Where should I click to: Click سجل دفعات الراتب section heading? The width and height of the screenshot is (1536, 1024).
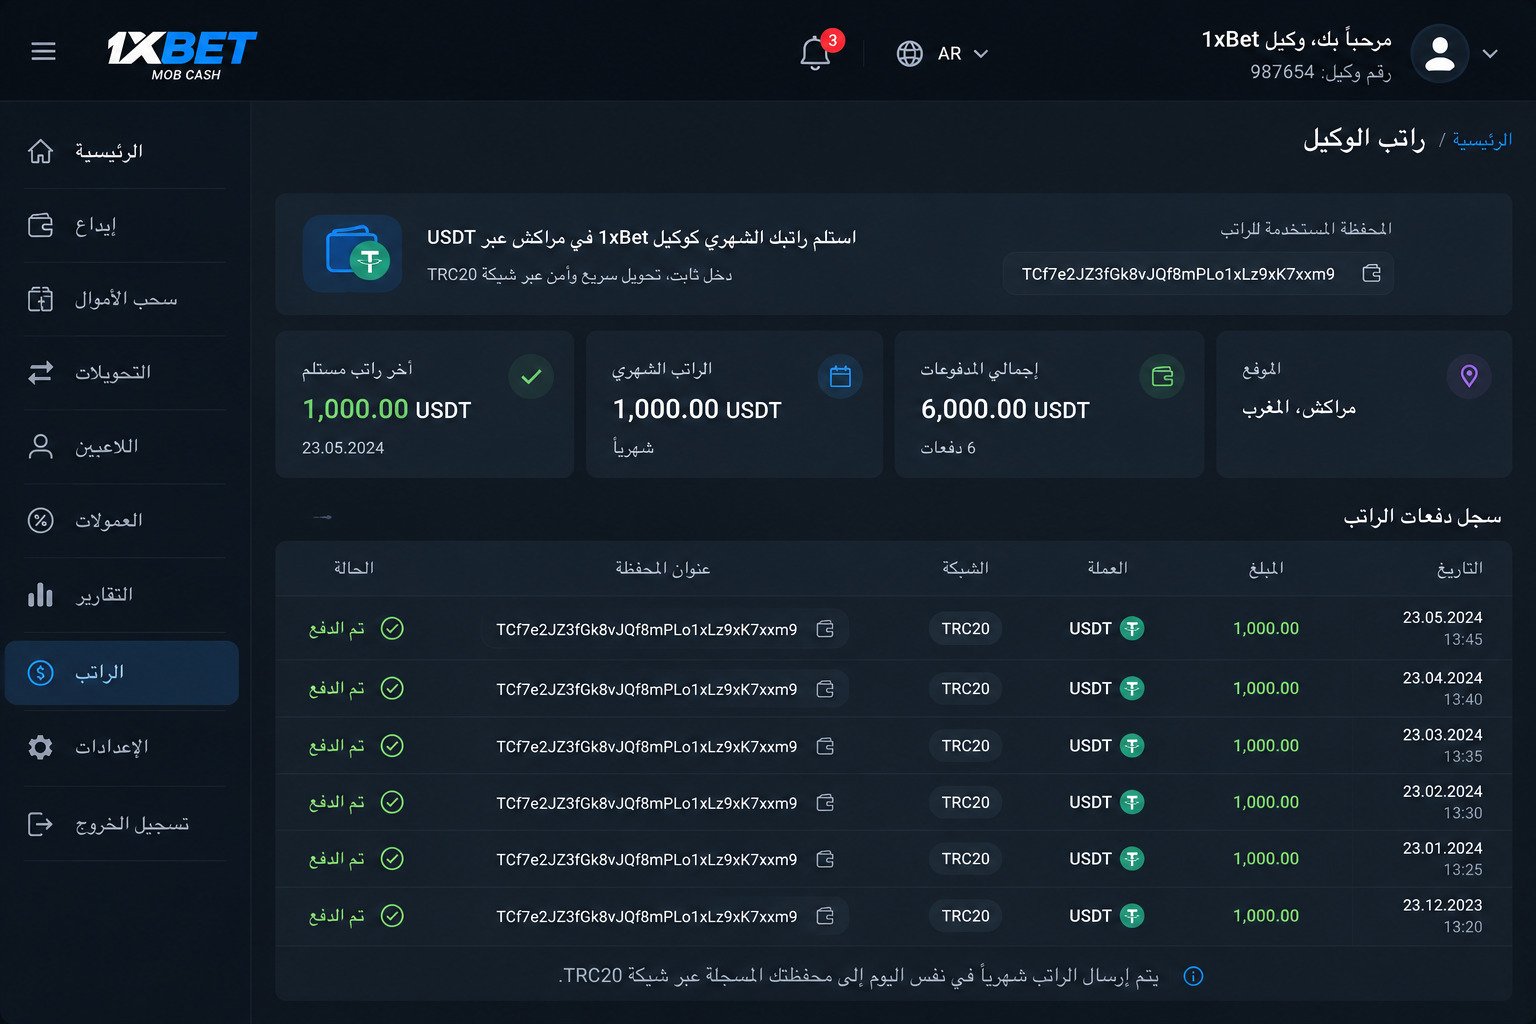tap(1422, 516)
